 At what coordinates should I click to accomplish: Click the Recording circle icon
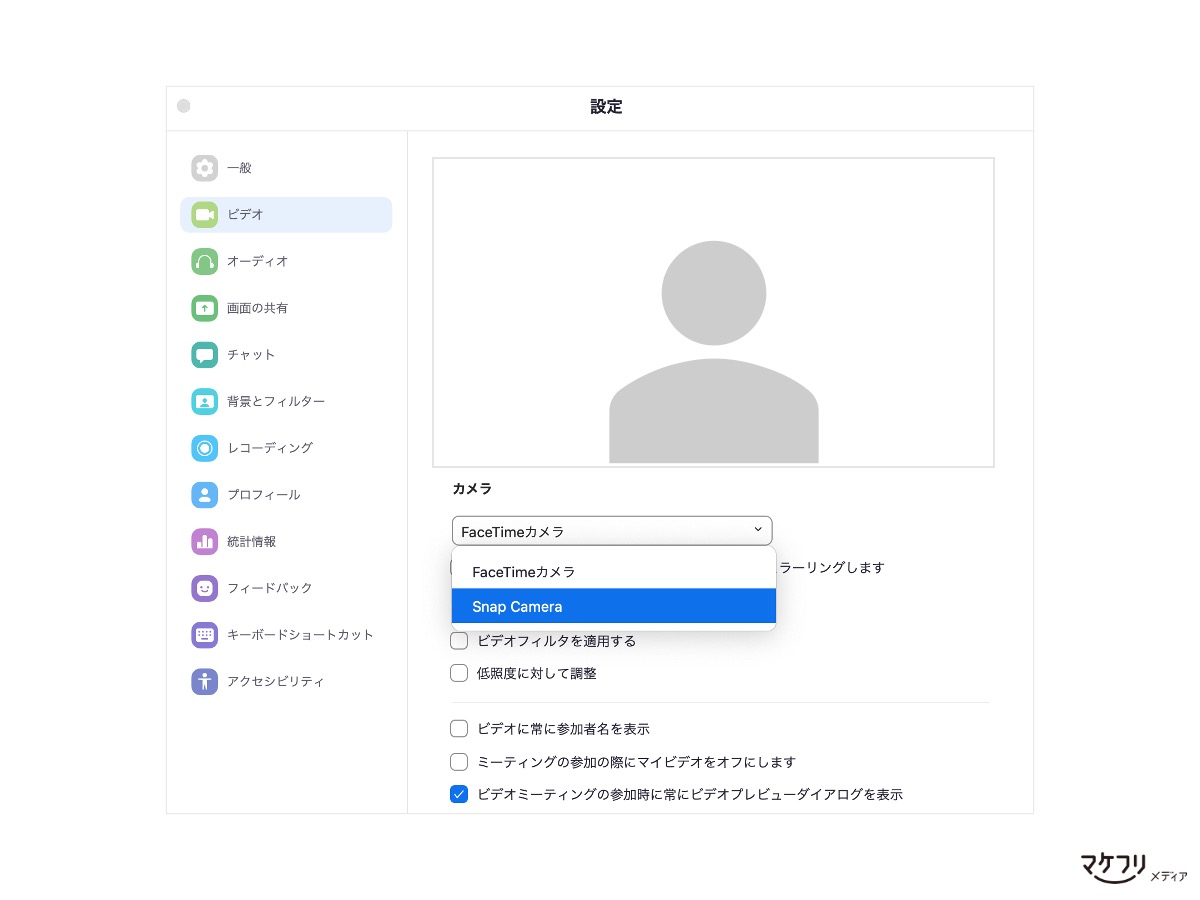[204, 448]
